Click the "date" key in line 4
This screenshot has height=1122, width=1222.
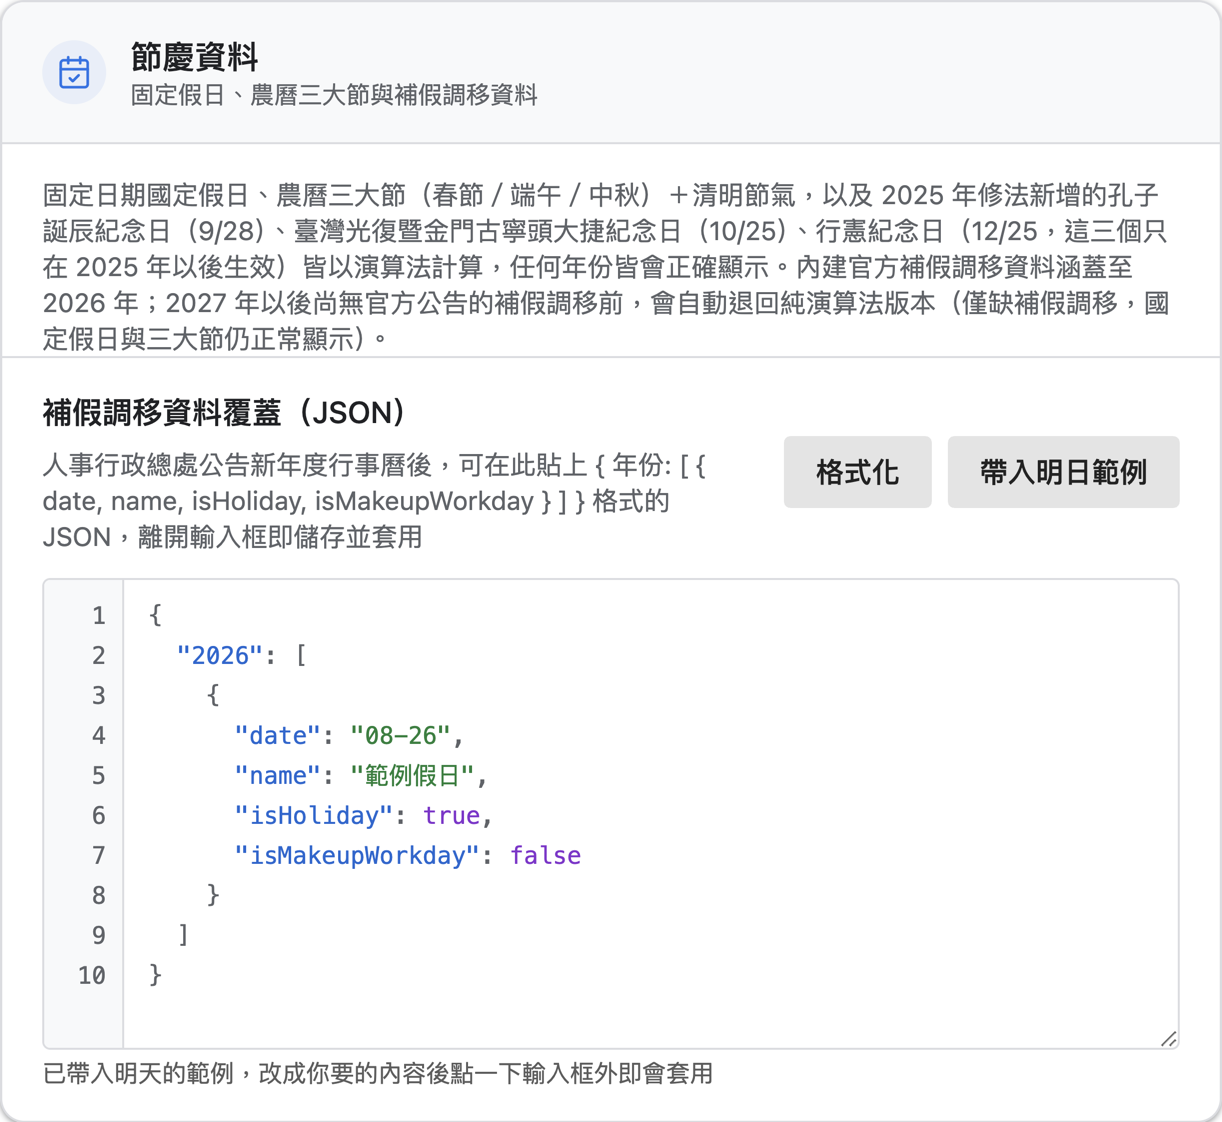click(x=277, y=735)
